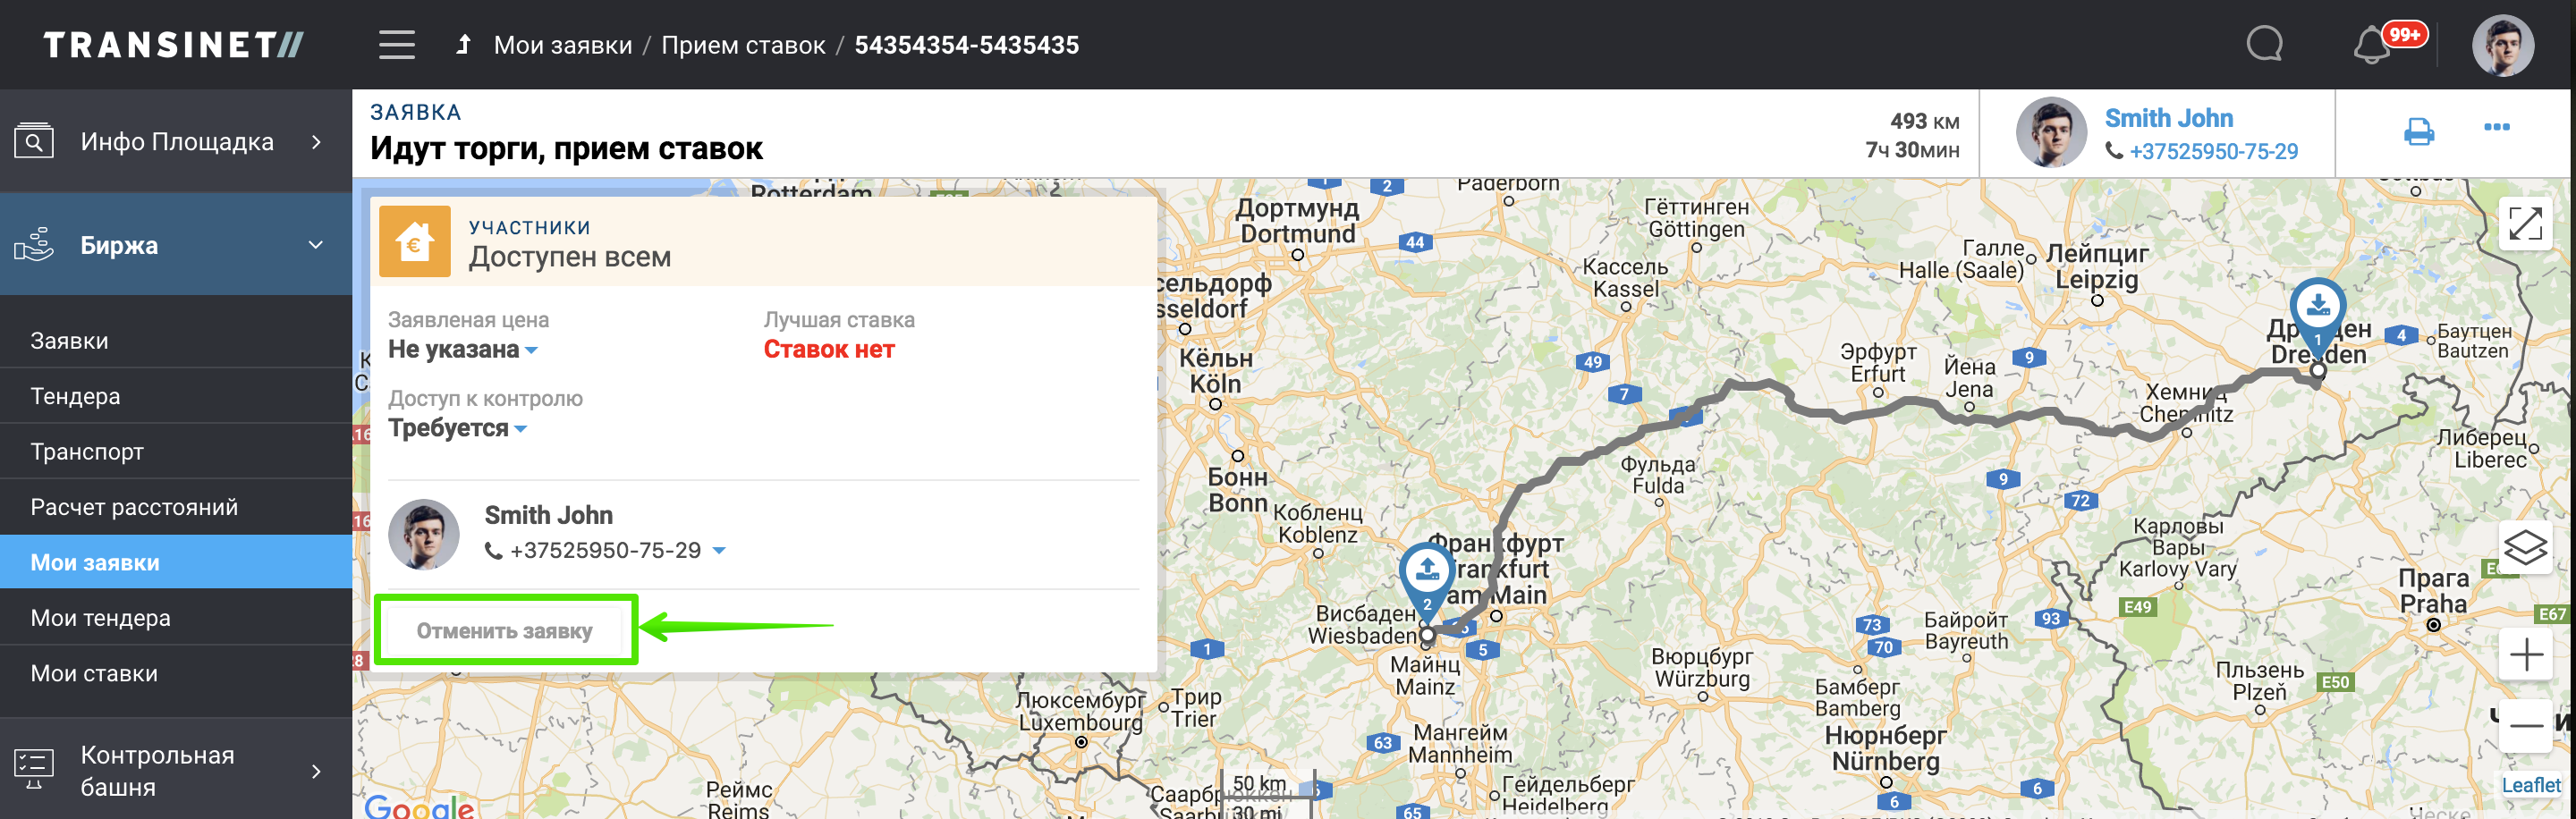2576x819 pixels.
Task: Open the hamburger menu in top bar
Action: [x=396, y=45]
